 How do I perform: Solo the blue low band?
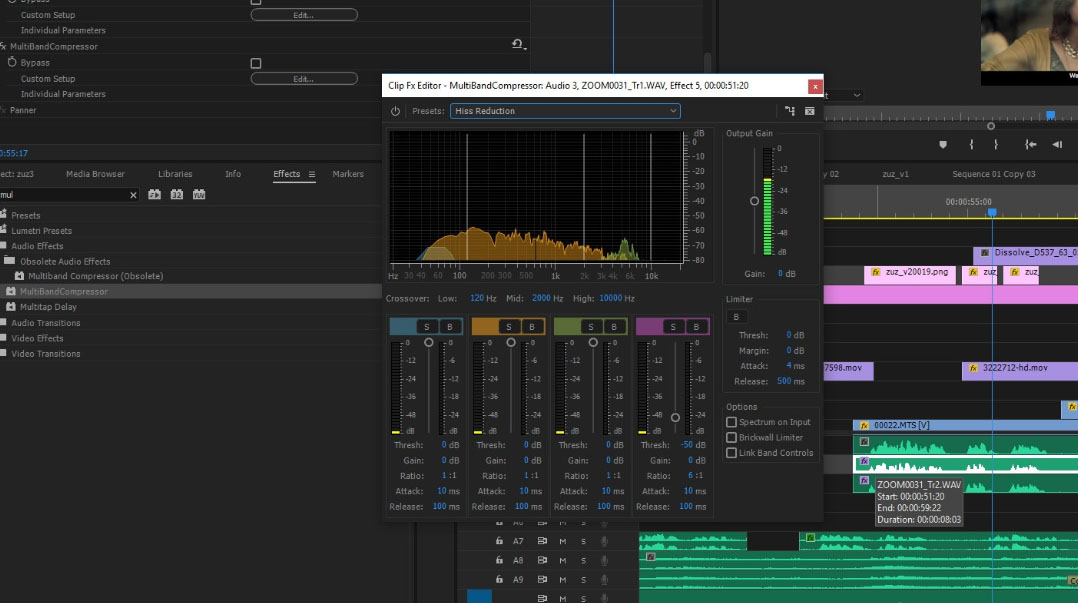[425, 327]
